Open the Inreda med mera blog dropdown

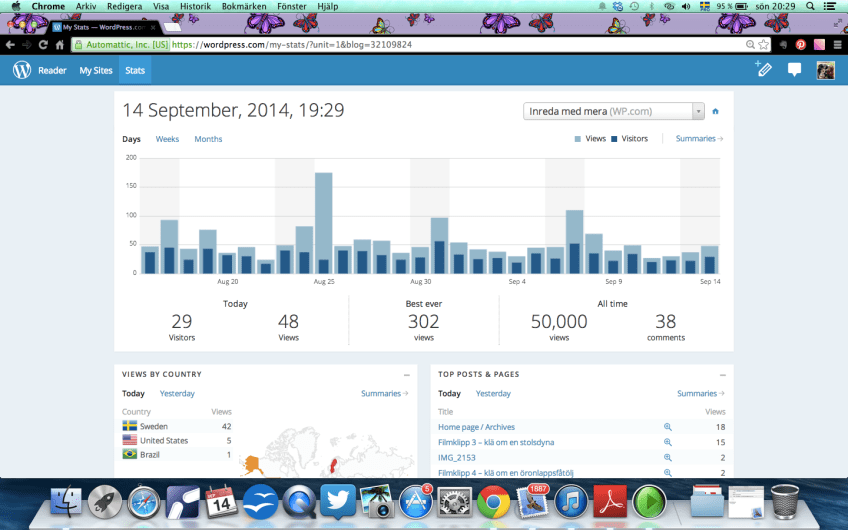(x=614, y=112)
